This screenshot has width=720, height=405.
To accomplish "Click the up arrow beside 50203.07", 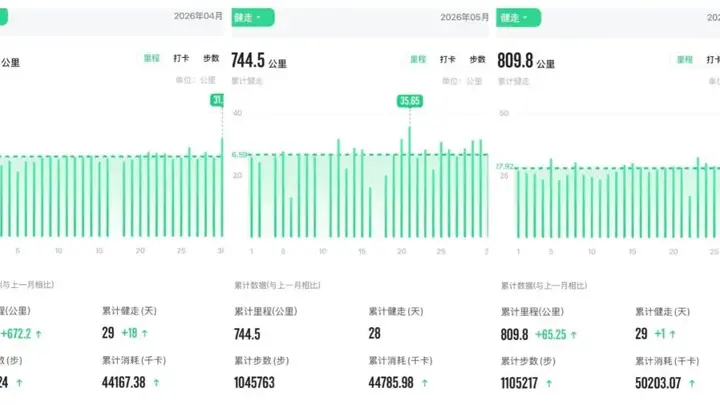I will [x=692, y=383].
